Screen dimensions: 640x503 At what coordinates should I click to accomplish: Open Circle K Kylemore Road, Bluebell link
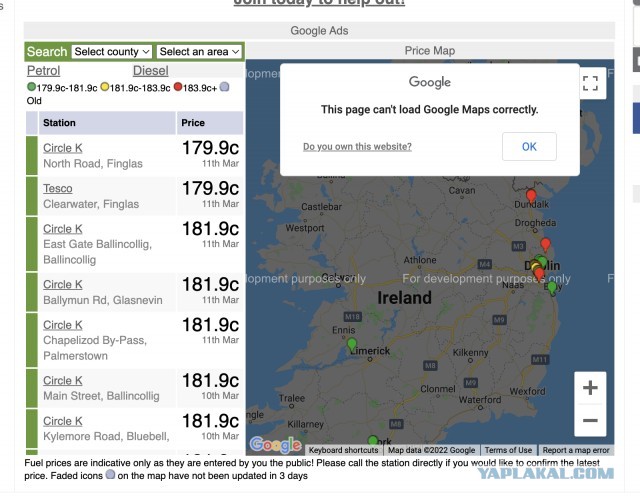click(63, 421)
